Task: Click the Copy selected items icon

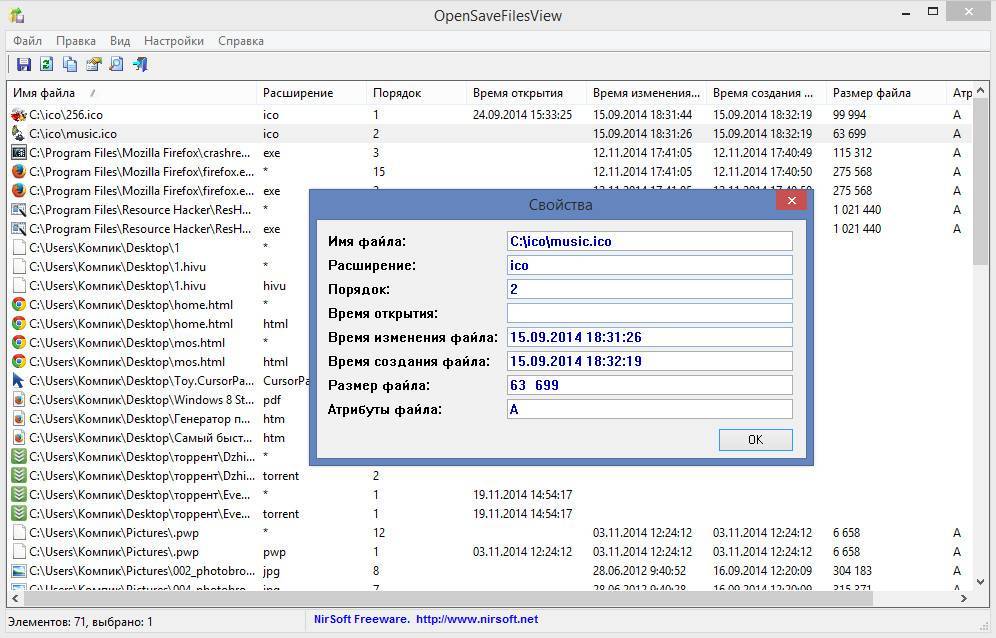Action: coord(70,65)
